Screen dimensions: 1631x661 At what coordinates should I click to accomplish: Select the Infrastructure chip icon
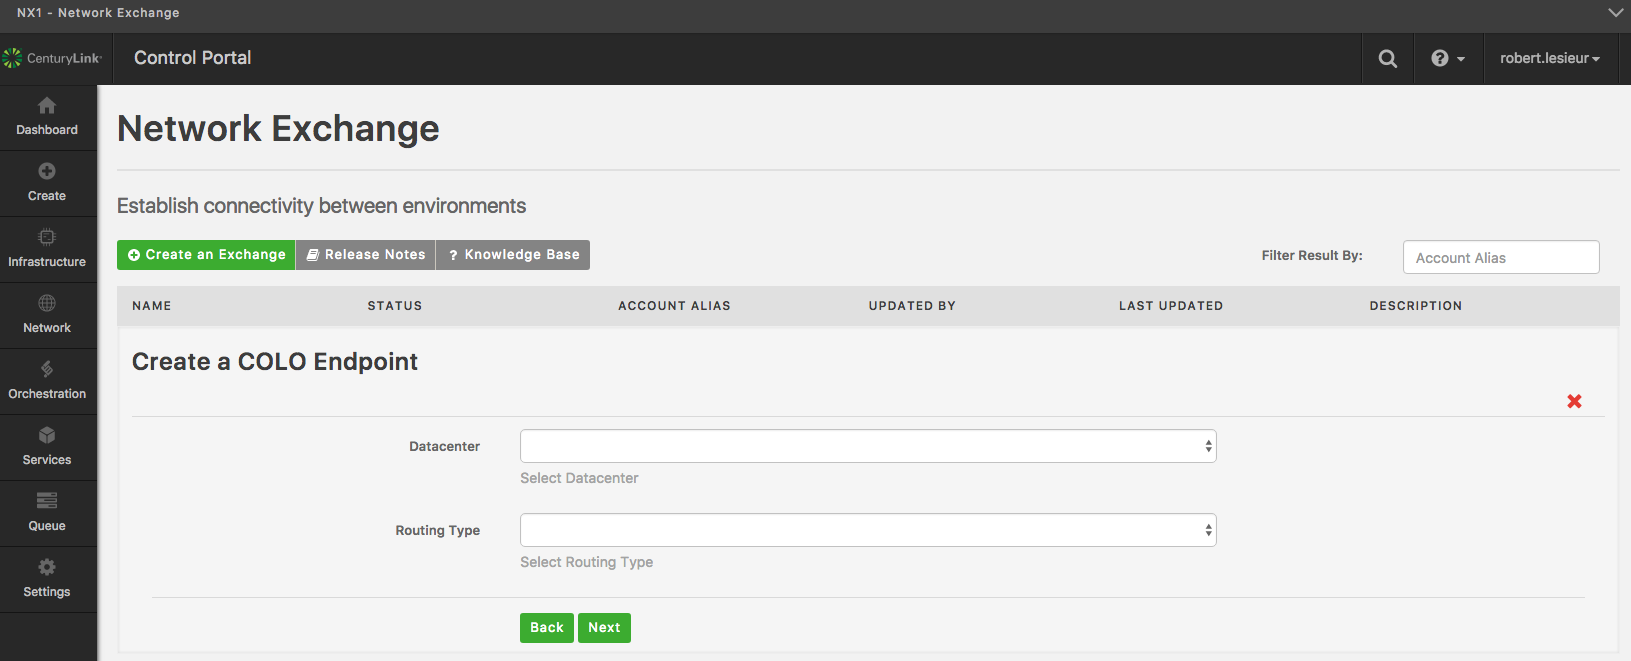tap(47, 238)
